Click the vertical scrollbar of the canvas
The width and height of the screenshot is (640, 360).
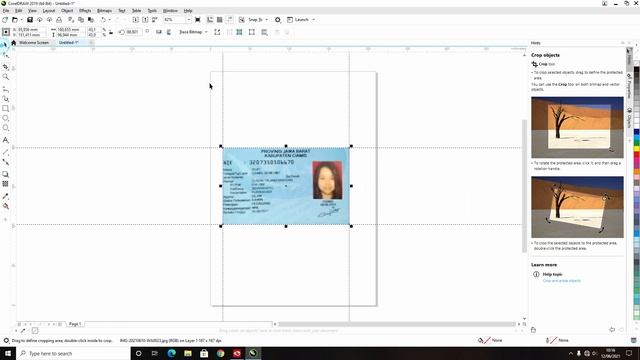pyautogui.click(x=524, y=186)
